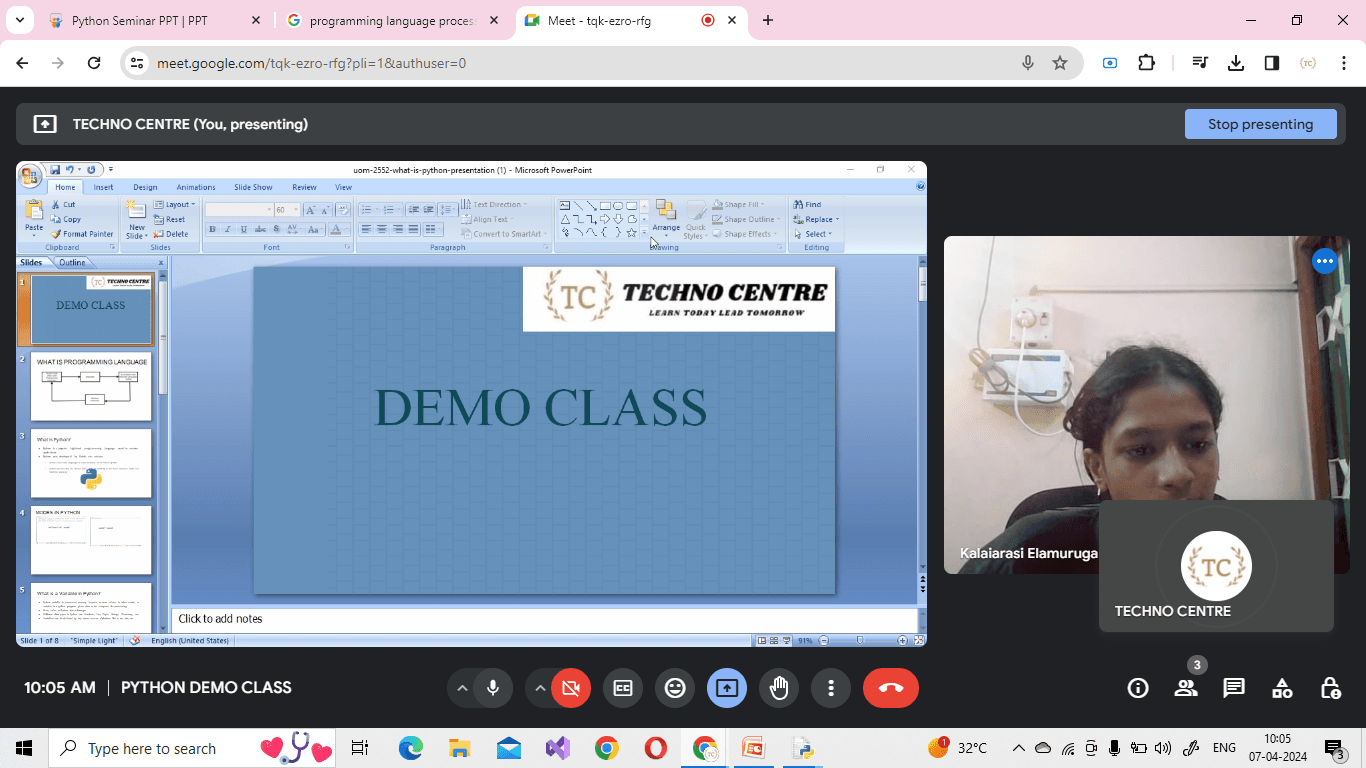Open host controls lock icon
Image resolution: width=1366 pixels, height=768 pixels.
(1330, 688)
